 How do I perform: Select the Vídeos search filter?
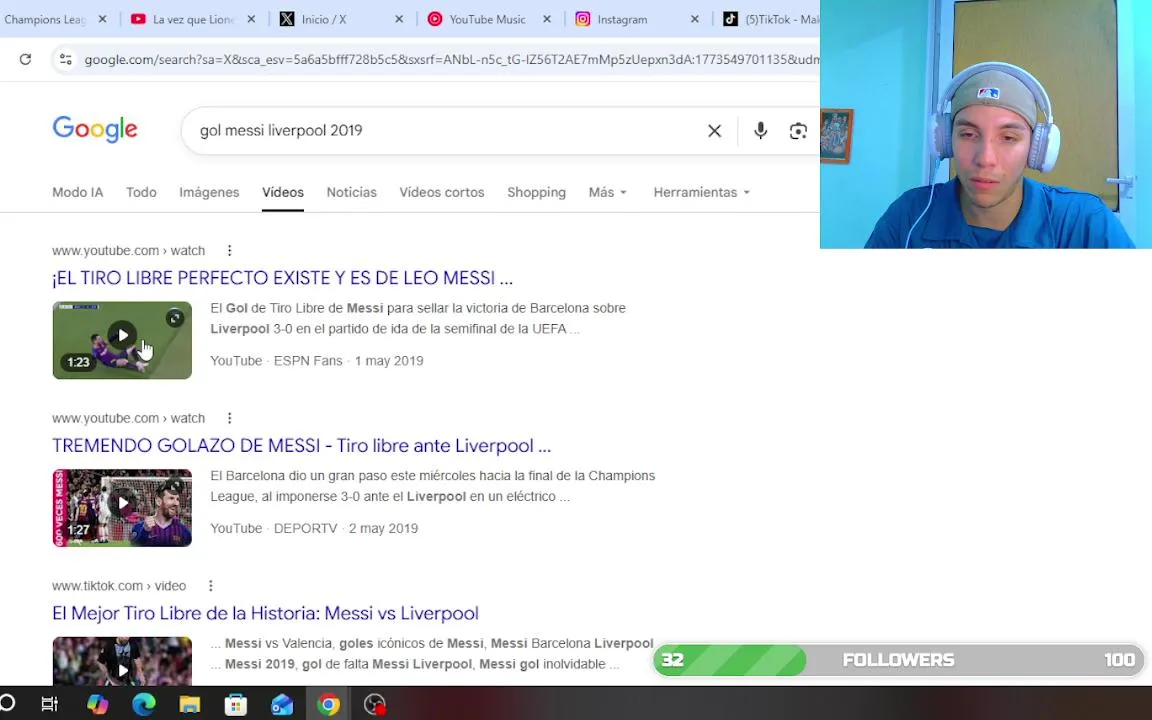coord(283,192)
